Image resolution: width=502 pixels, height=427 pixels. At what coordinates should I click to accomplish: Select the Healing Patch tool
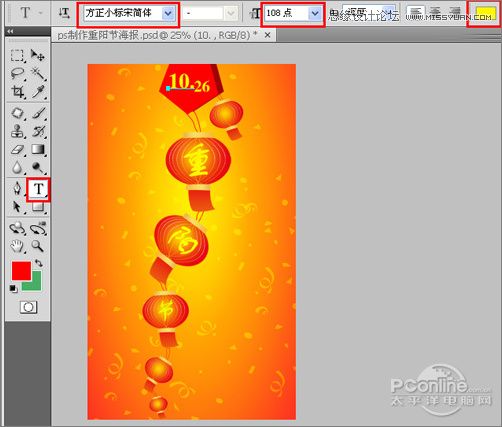point(17,113)
